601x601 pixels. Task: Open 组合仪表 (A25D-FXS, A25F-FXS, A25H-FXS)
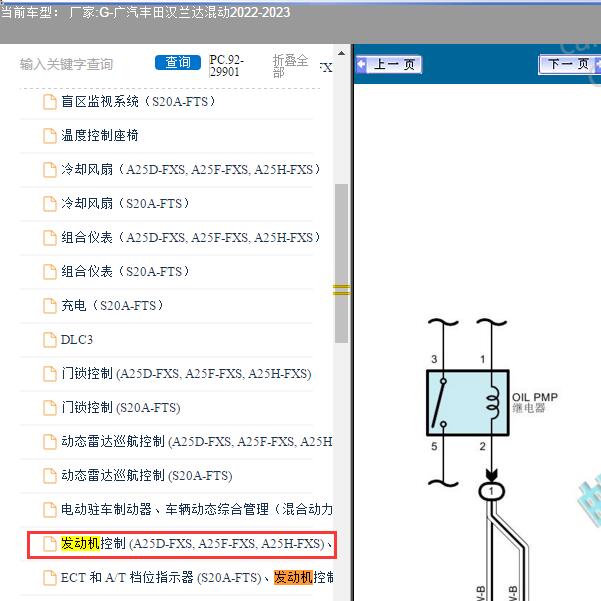pyautogui.click(x=190, y=237)
